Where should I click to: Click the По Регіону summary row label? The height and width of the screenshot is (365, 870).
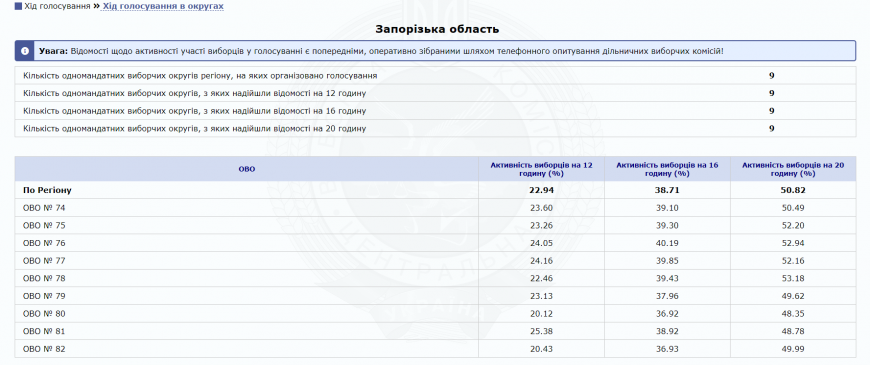coord(47,190)
